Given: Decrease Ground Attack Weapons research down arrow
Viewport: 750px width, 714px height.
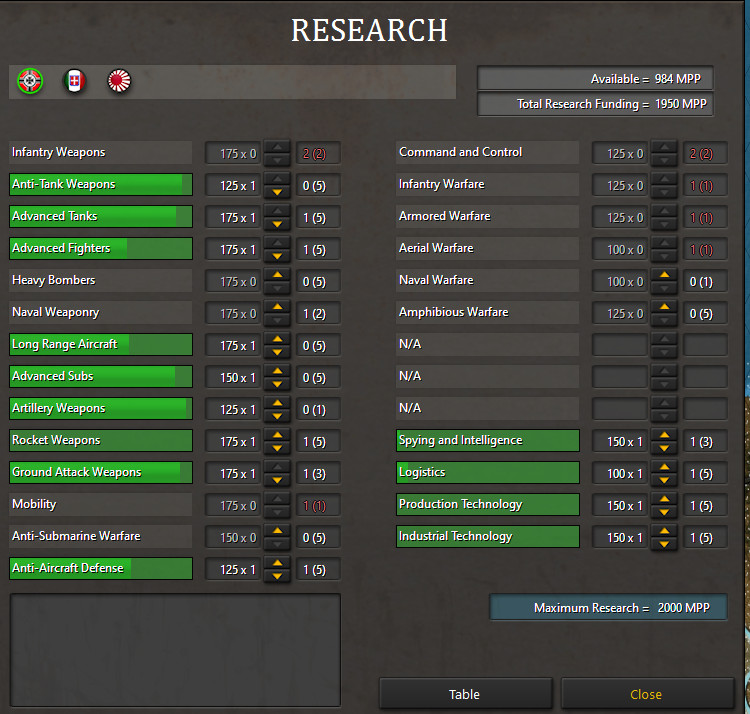Looking at the screenshot, I should pos(277,480).
